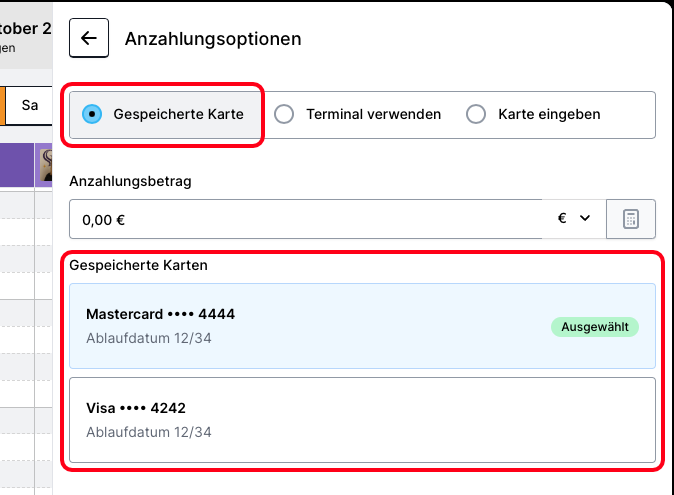Open the calculator icon beside amount
Image resolution: width=674 pixels, height=495 pixels.
coord(631,219)
